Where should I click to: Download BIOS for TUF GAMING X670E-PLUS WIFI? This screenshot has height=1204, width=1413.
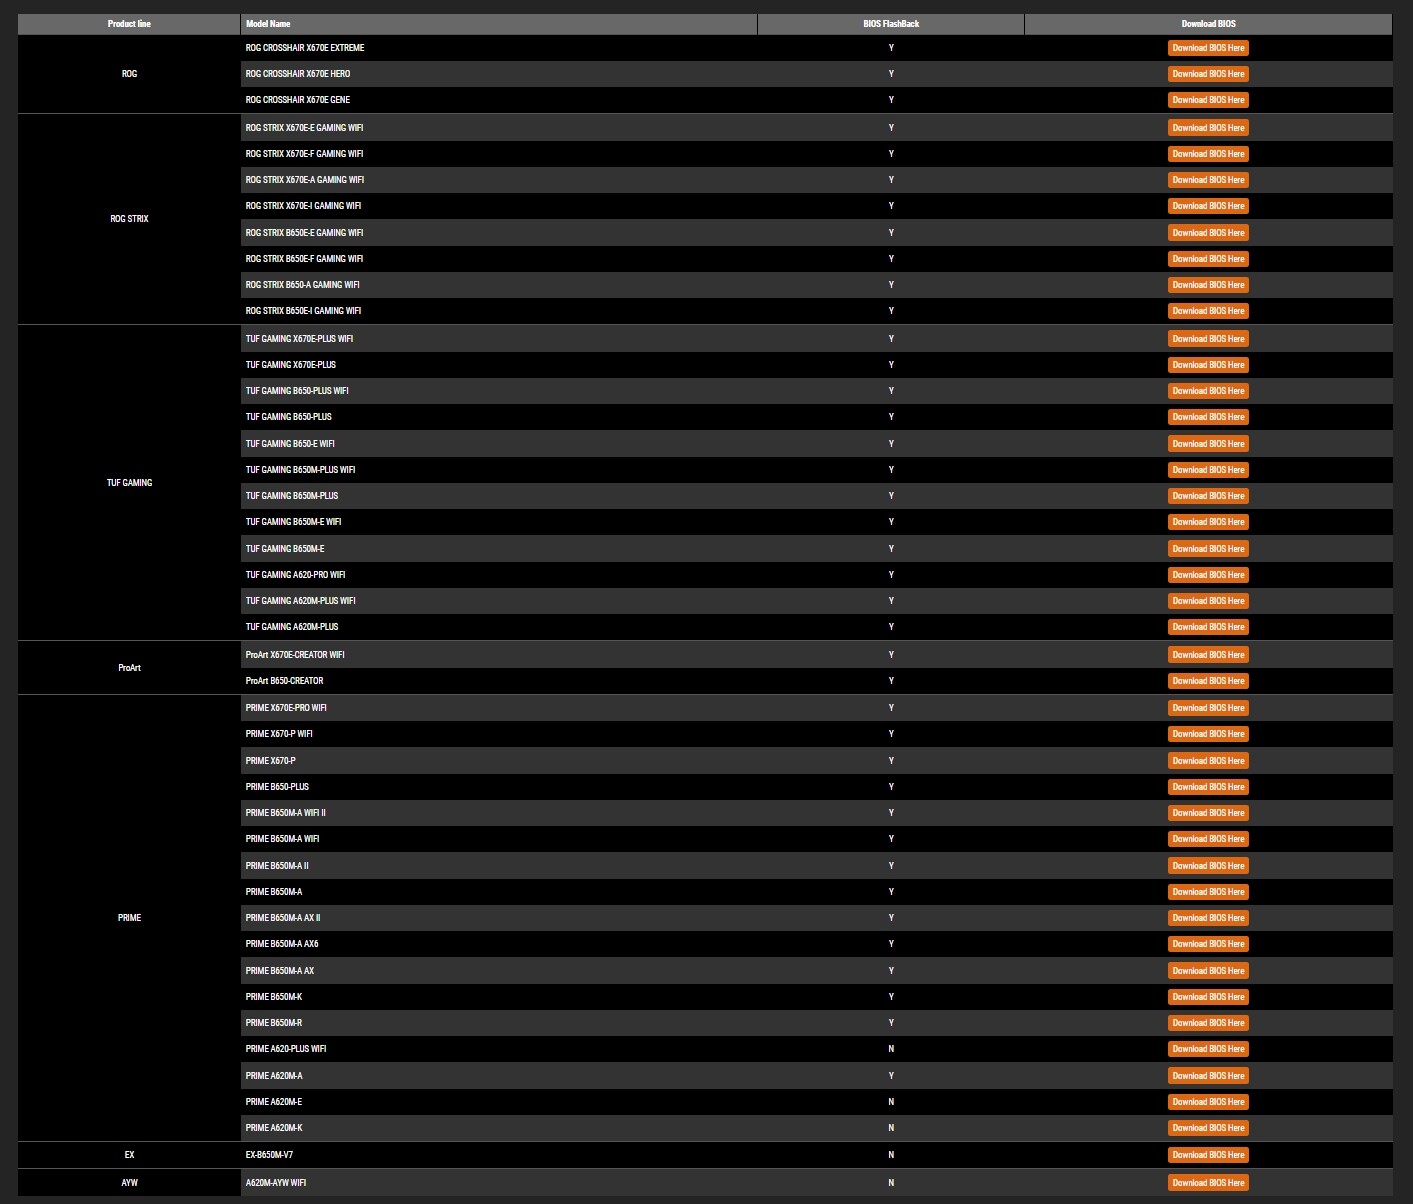(x=1208, y=339)
